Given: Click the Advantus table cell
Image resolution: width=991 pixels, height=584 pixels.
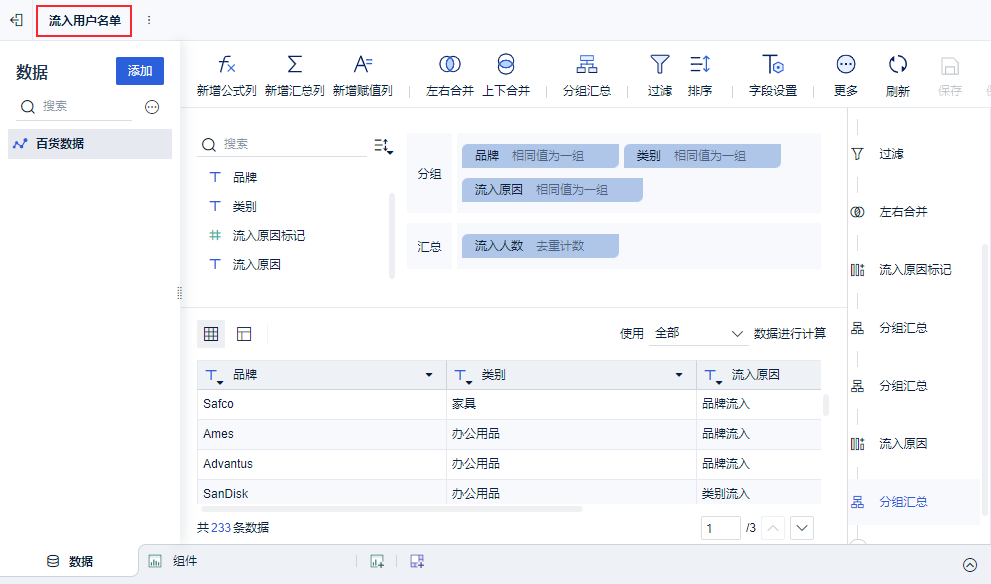Looking at the screenshot, I should coord(322,464).
